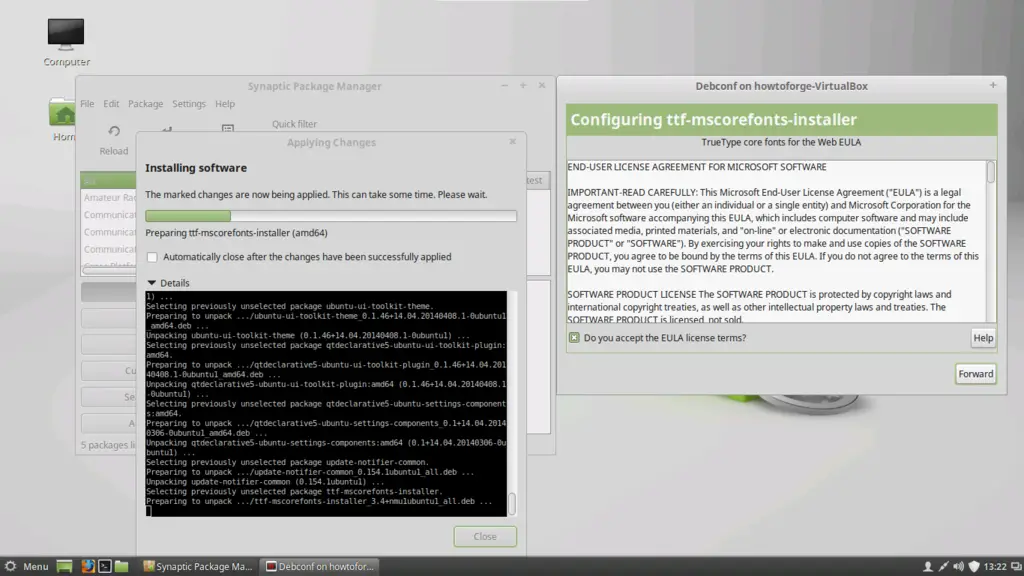Select Amateur Radio category in Synaptic list
Screen dimensions: 1024x576
click(109, 197)
